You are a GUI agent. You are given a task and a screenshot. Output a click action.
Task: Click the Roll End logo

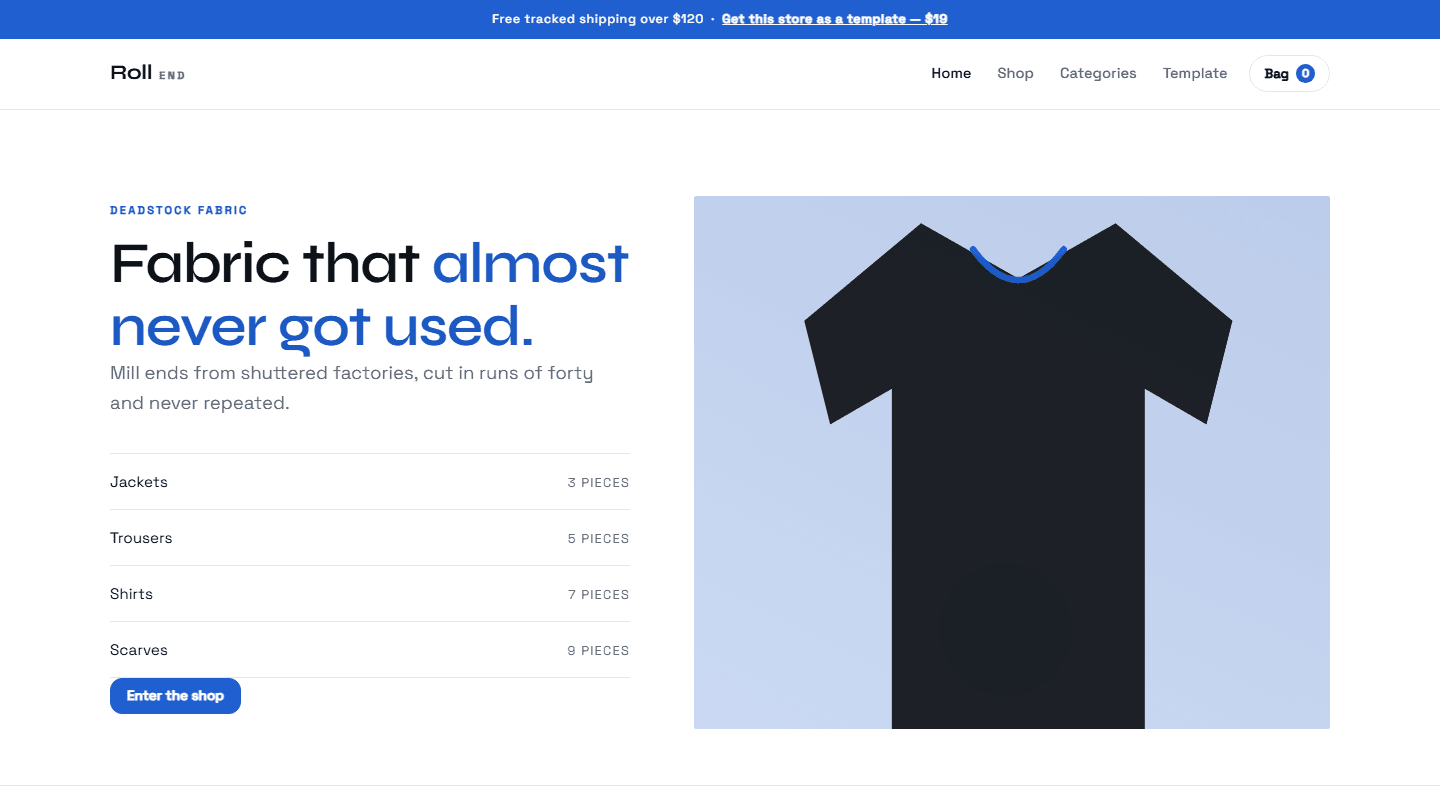148,73
